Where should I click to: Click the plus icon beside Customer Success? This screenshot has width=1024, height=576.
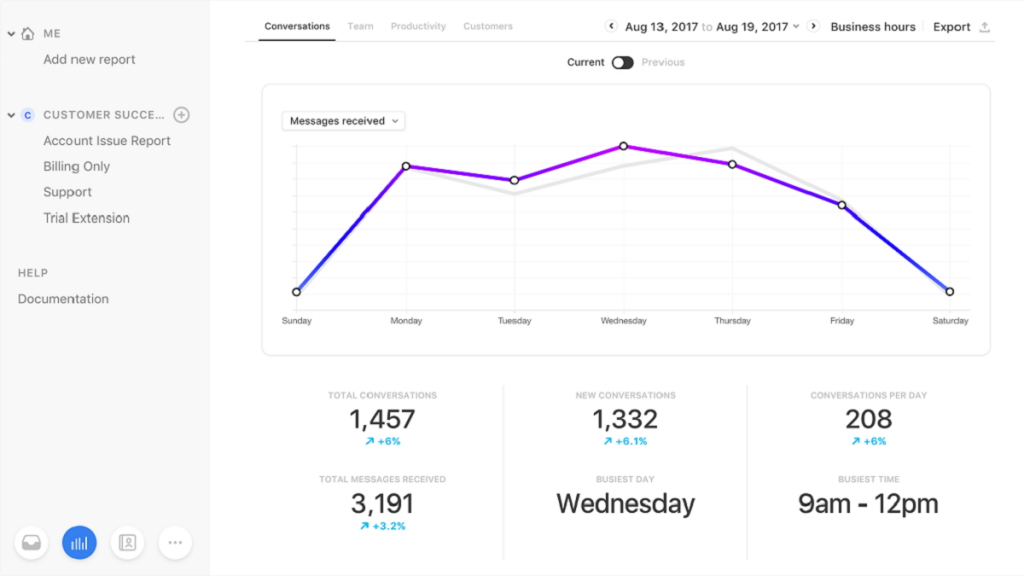point(181,114)
